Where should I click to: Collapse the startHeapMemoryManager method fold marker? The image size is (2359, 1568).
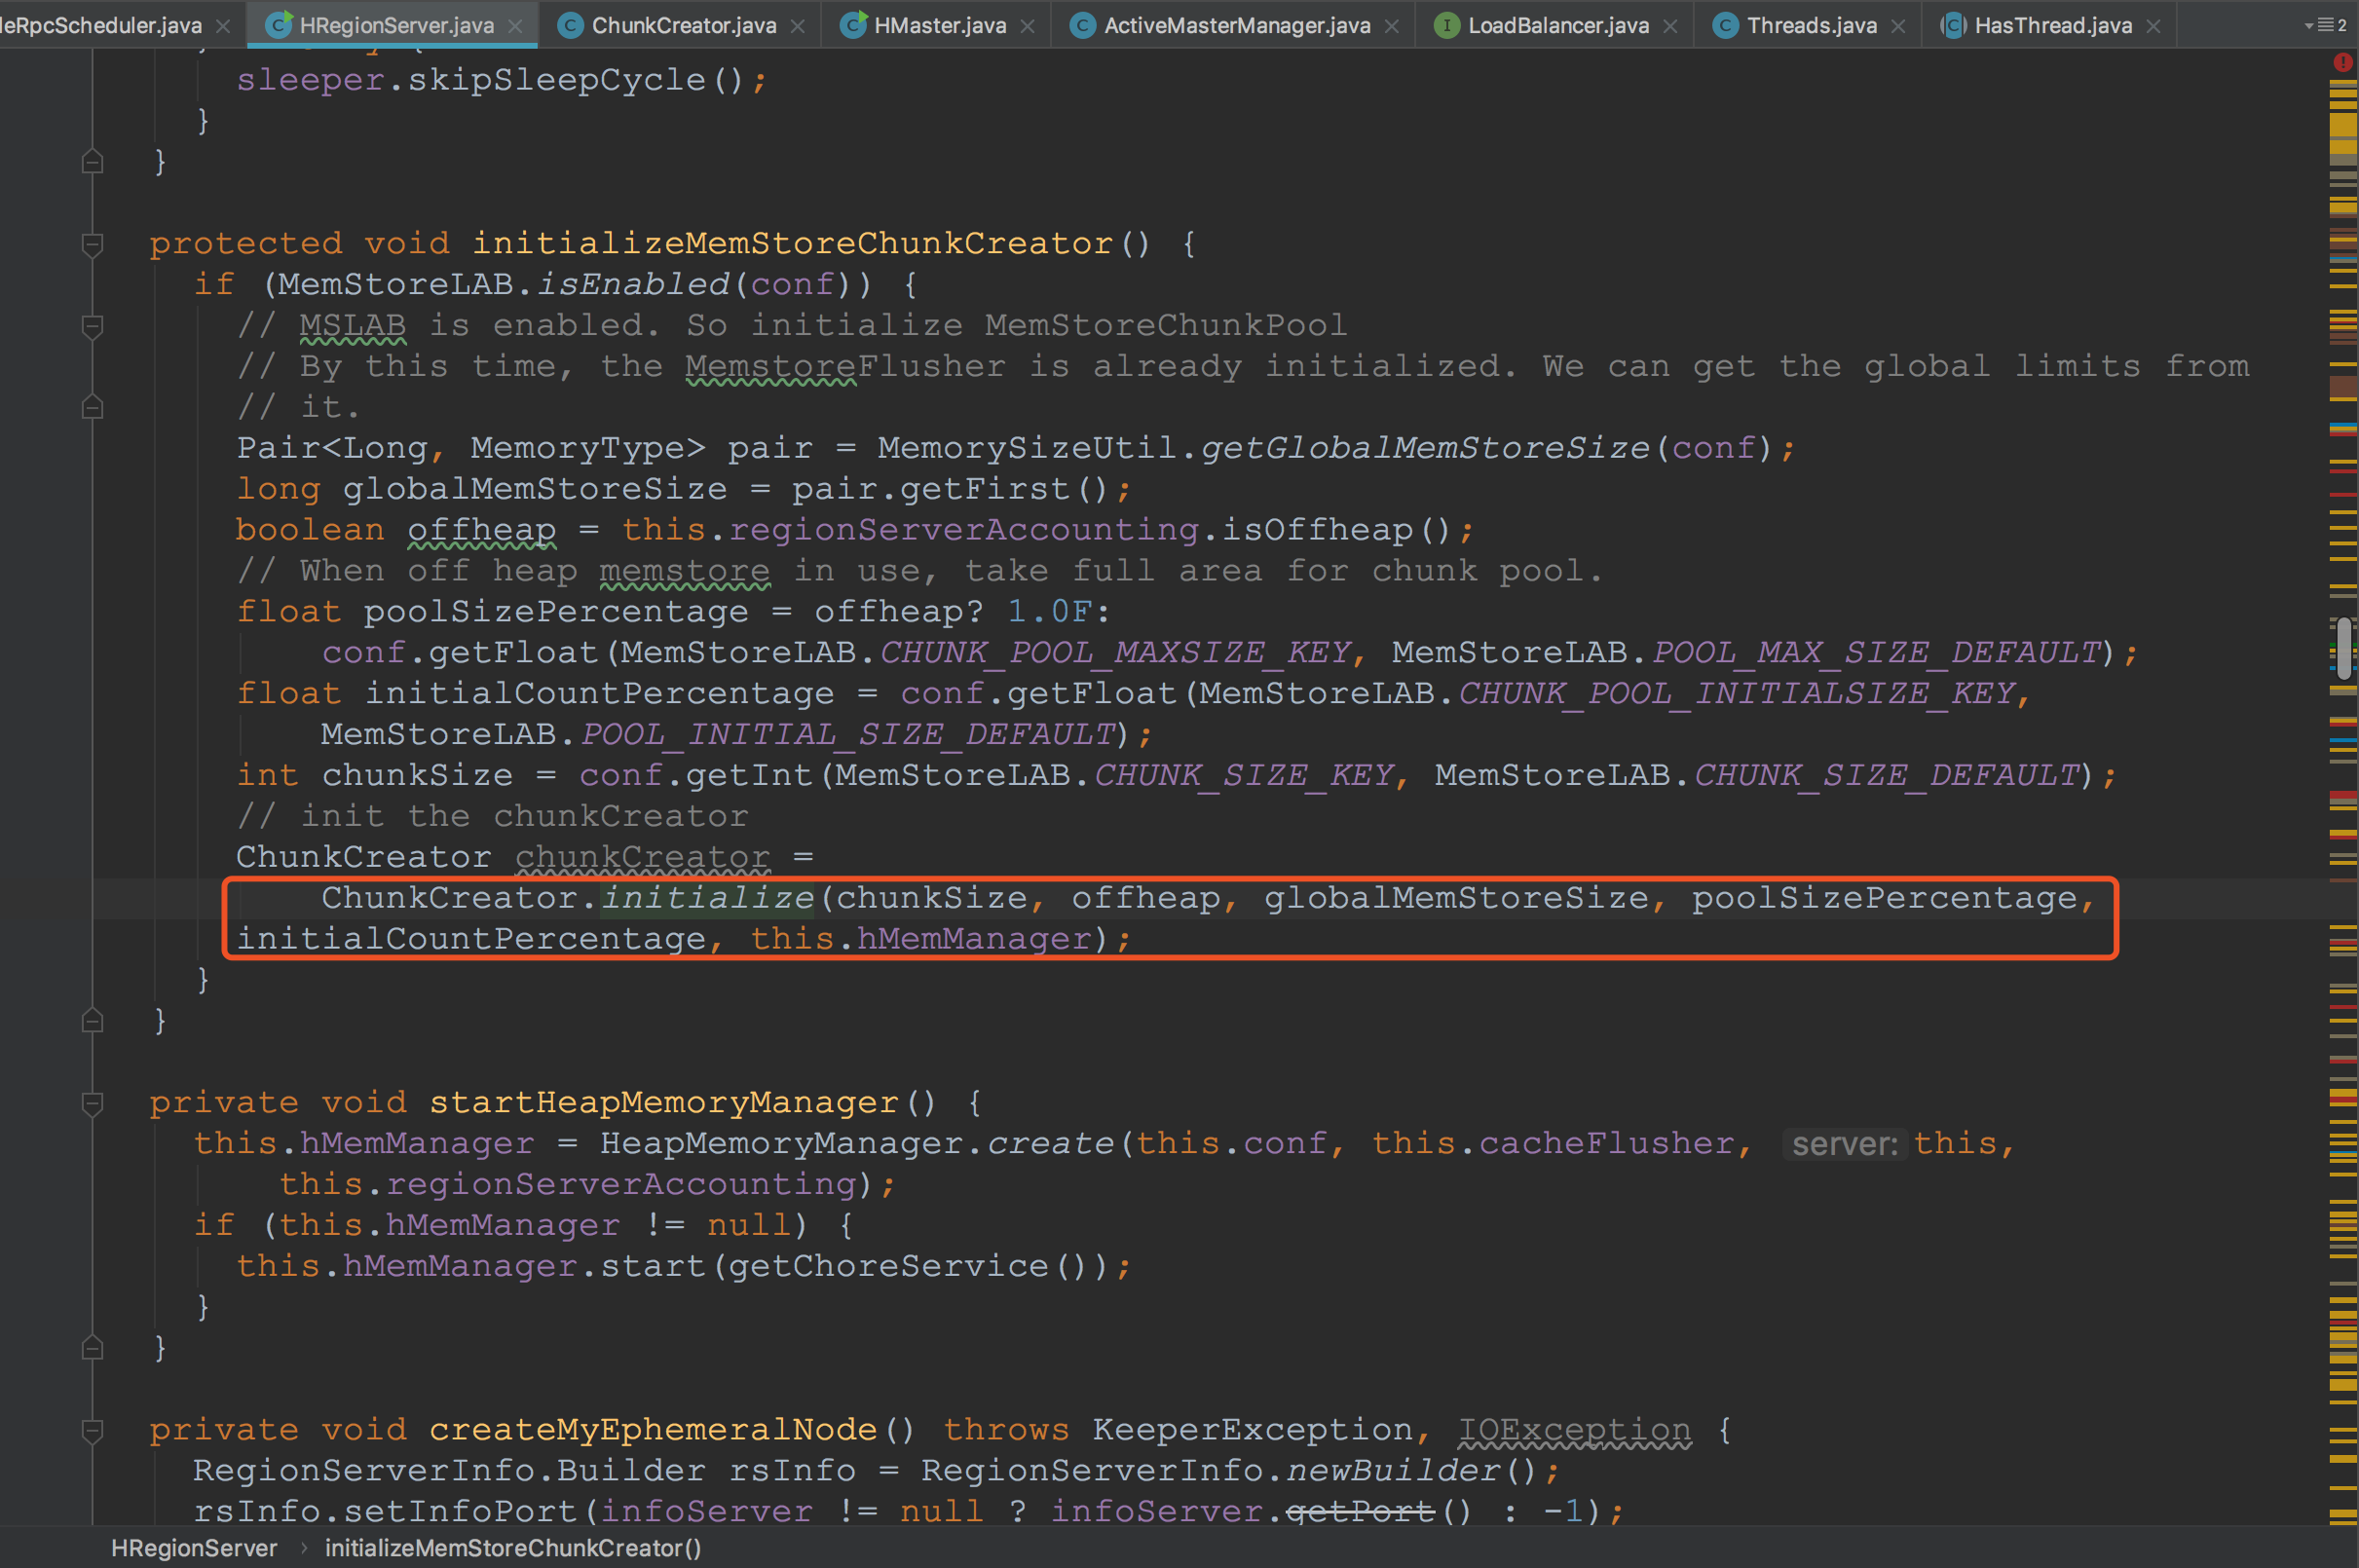pyautogui.click(x=92, y=1102)
